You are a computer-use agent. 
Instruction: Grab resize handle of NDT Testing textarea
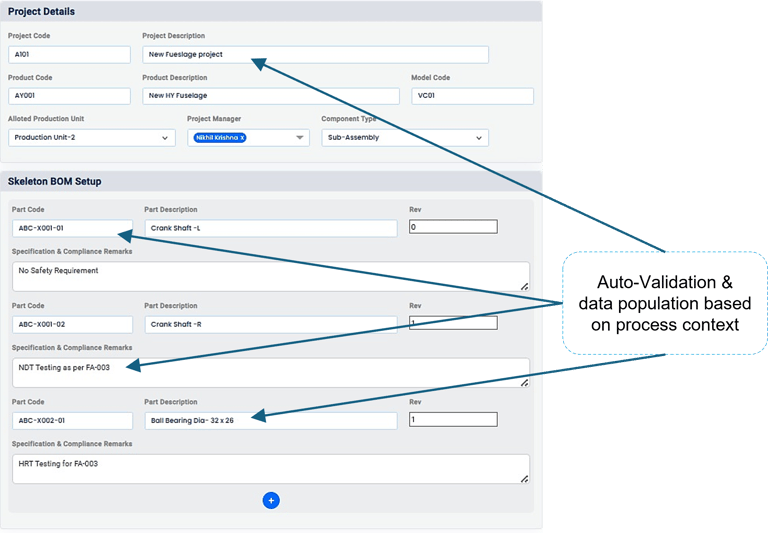(524, 383)
